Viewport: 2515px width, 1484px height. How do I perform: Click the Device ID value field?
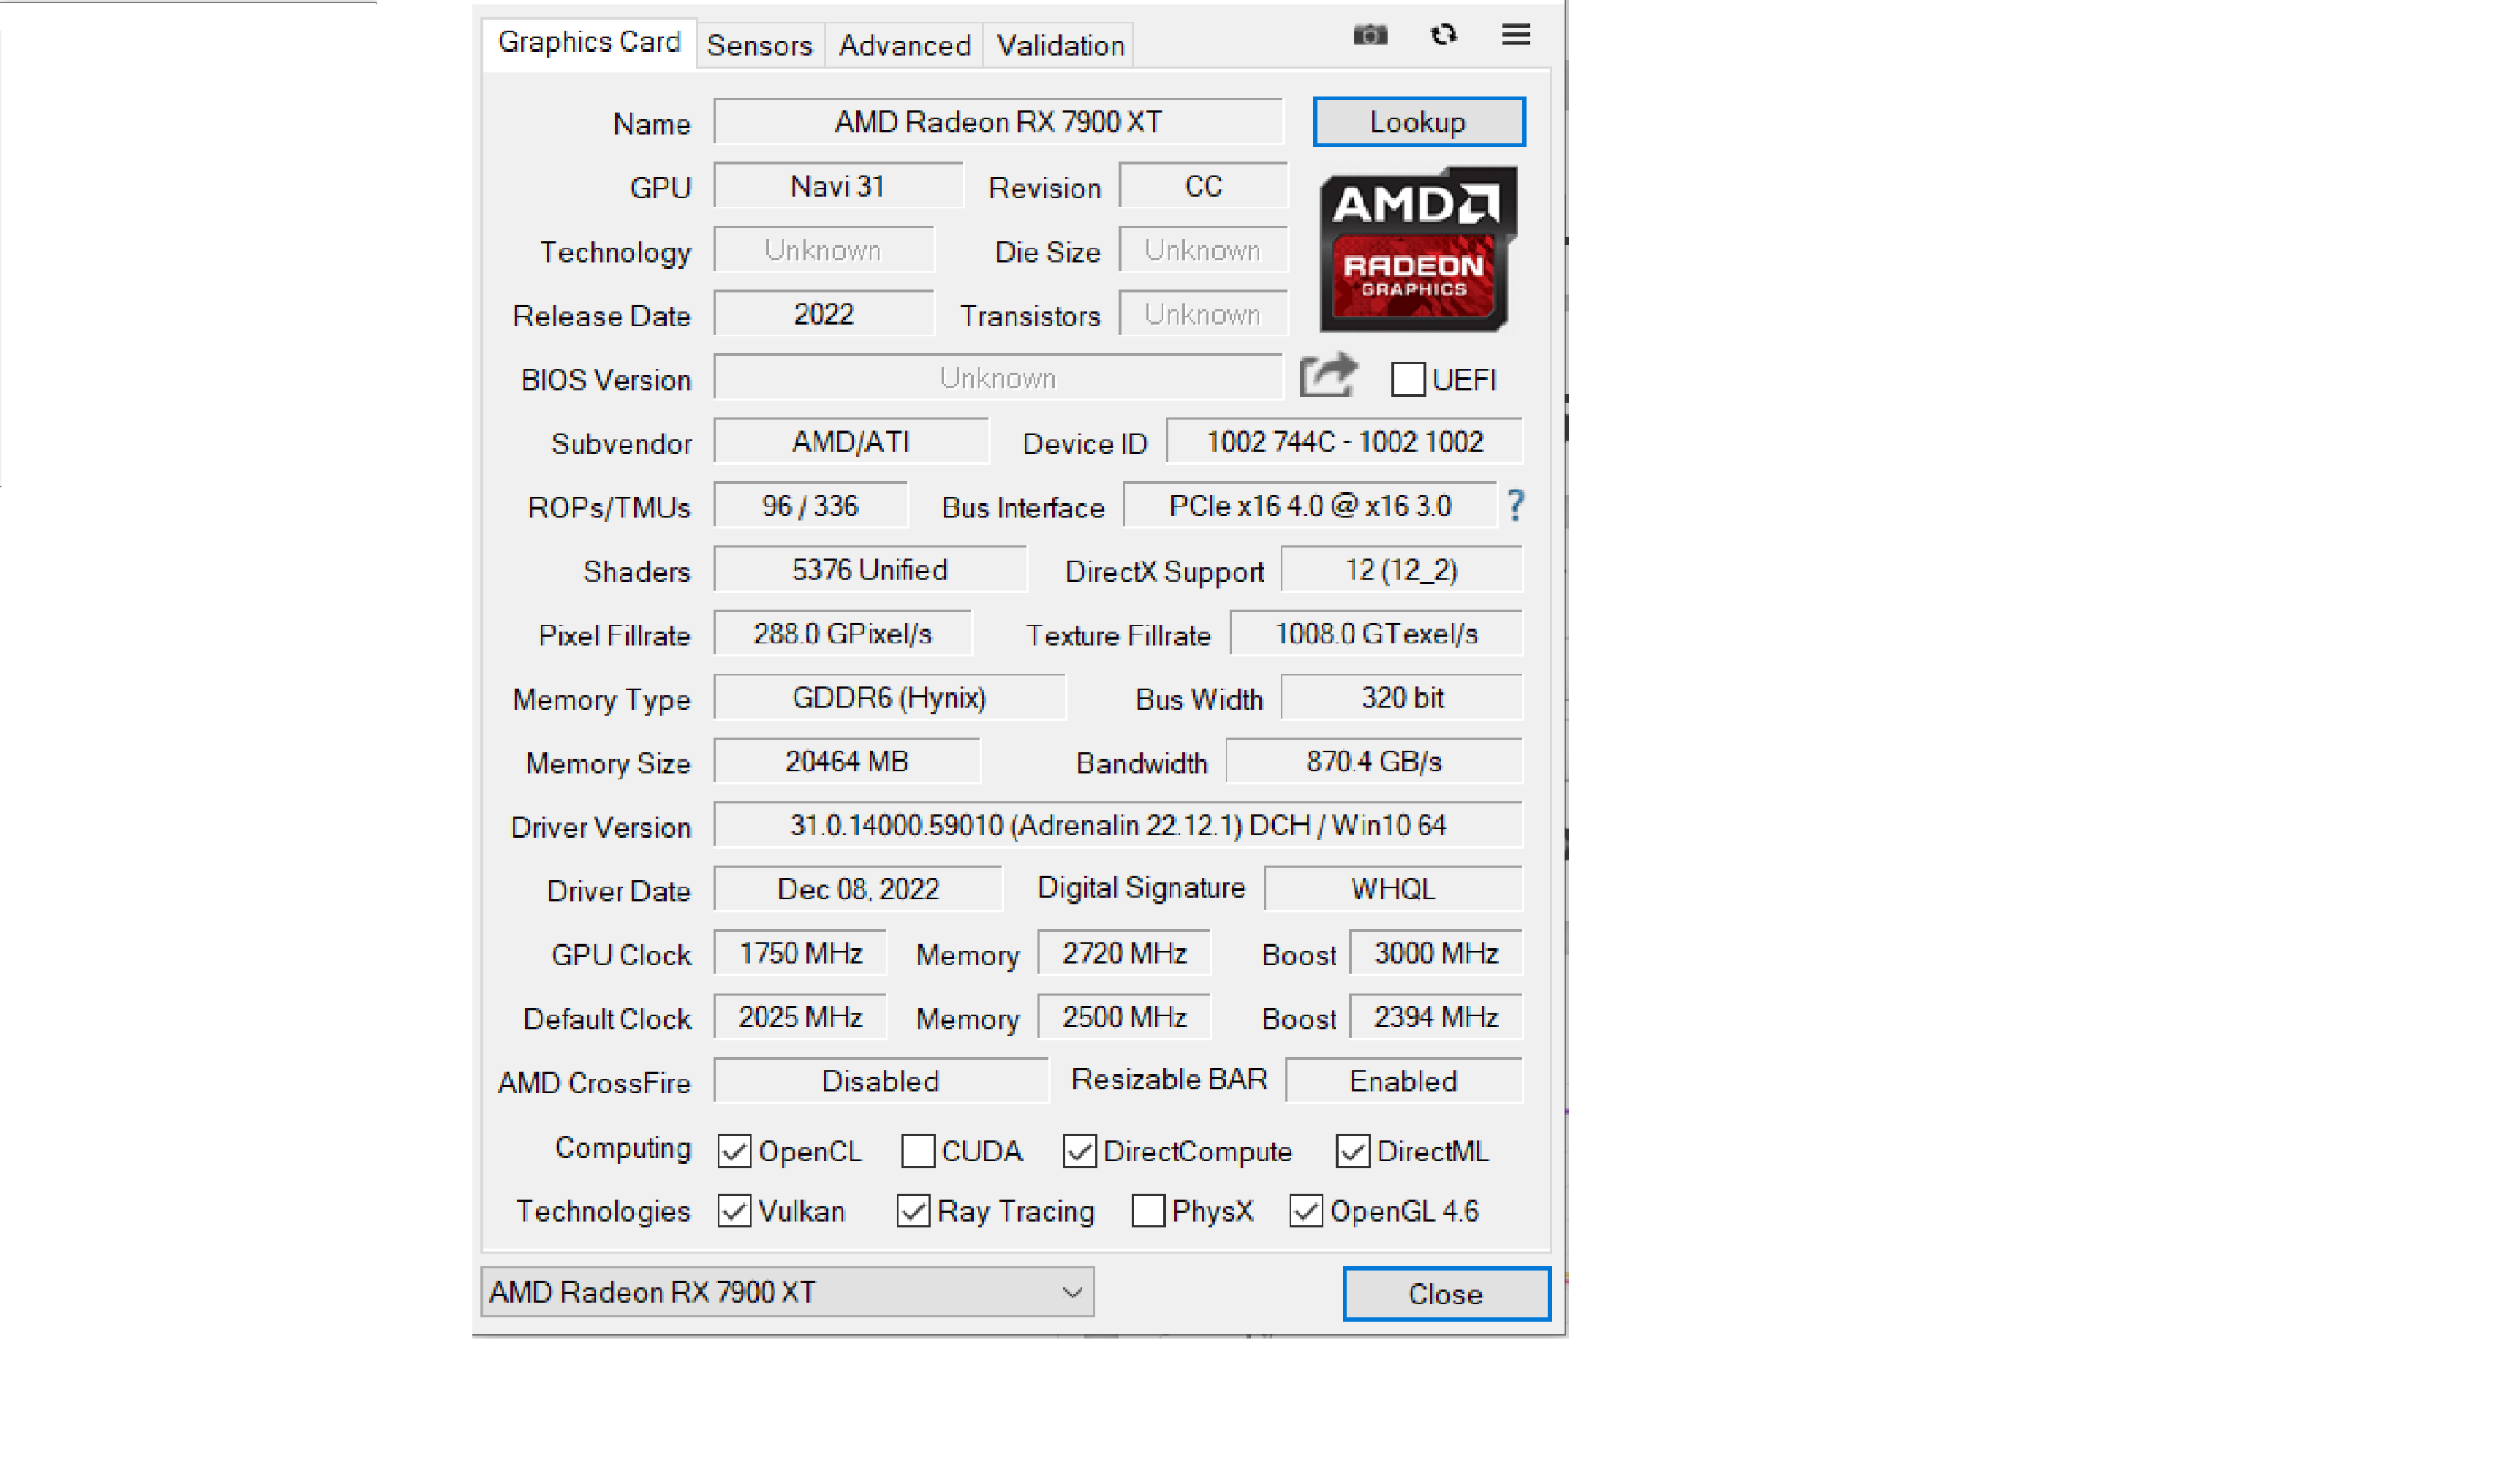click(1344, 442)
